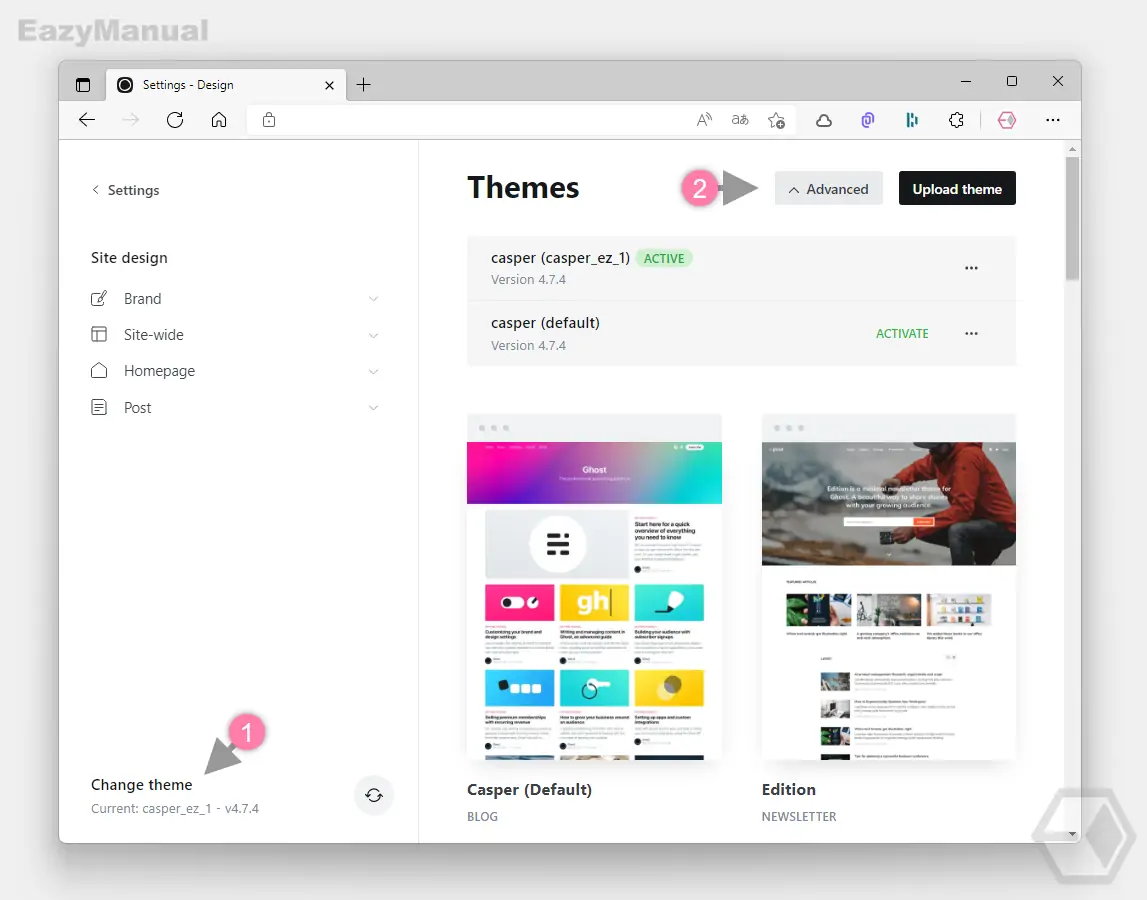Click the Site design heading
The width and height of the screenshot is (1147, 900).
129,258
